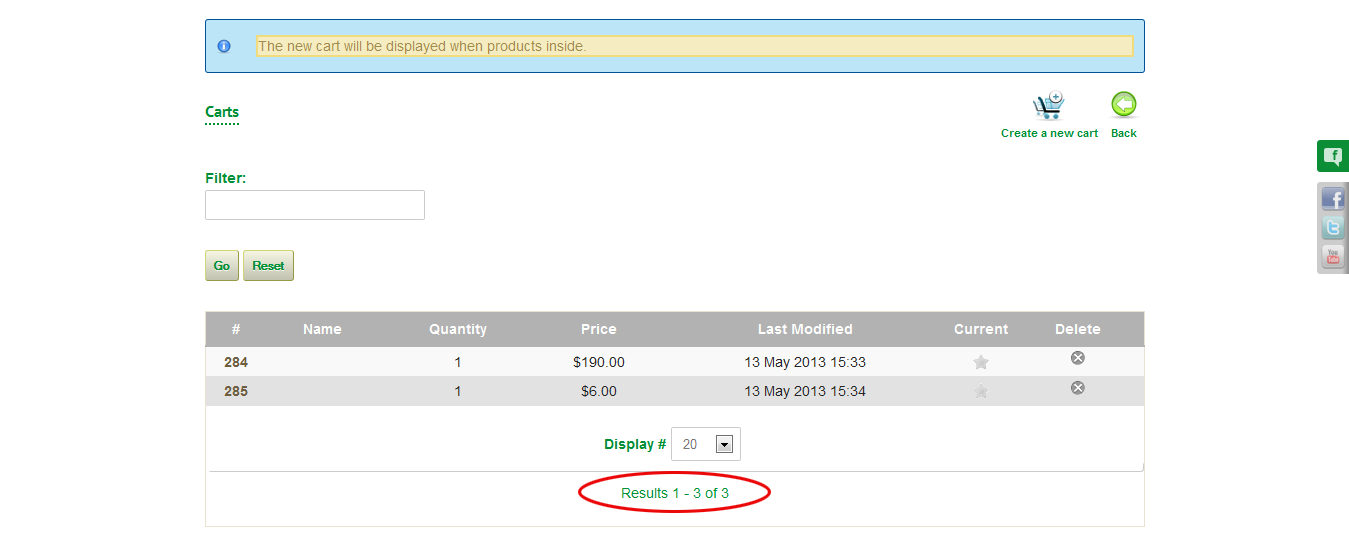Open the green Facebook chat side tab
This screenshot has width=1349, height=552.
[x=1332, y=156]
